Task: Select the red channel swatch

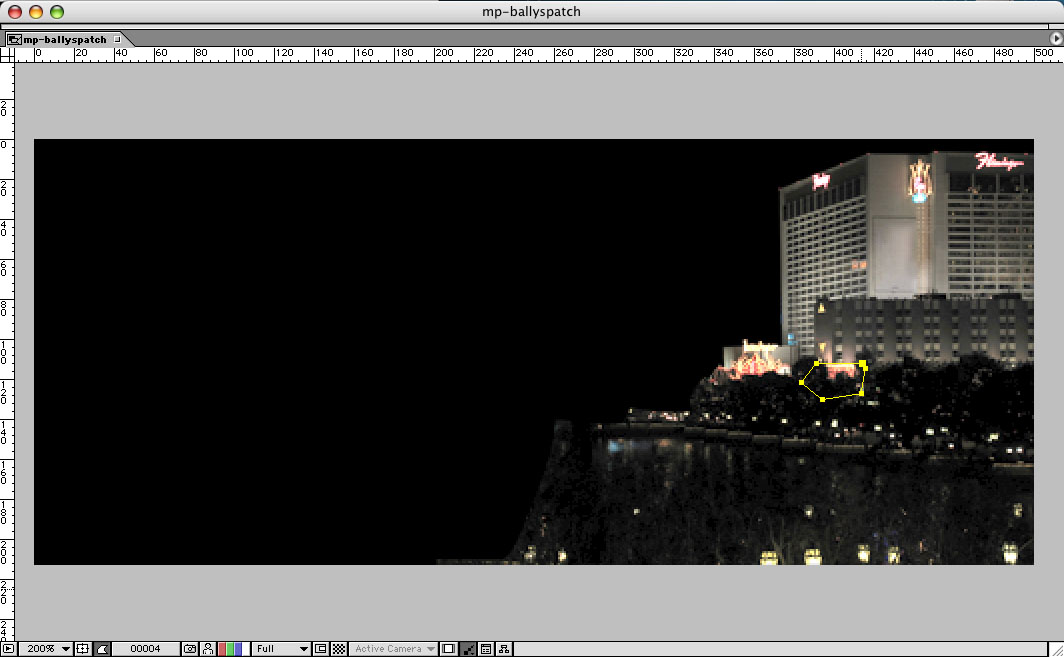Action: 222,649
